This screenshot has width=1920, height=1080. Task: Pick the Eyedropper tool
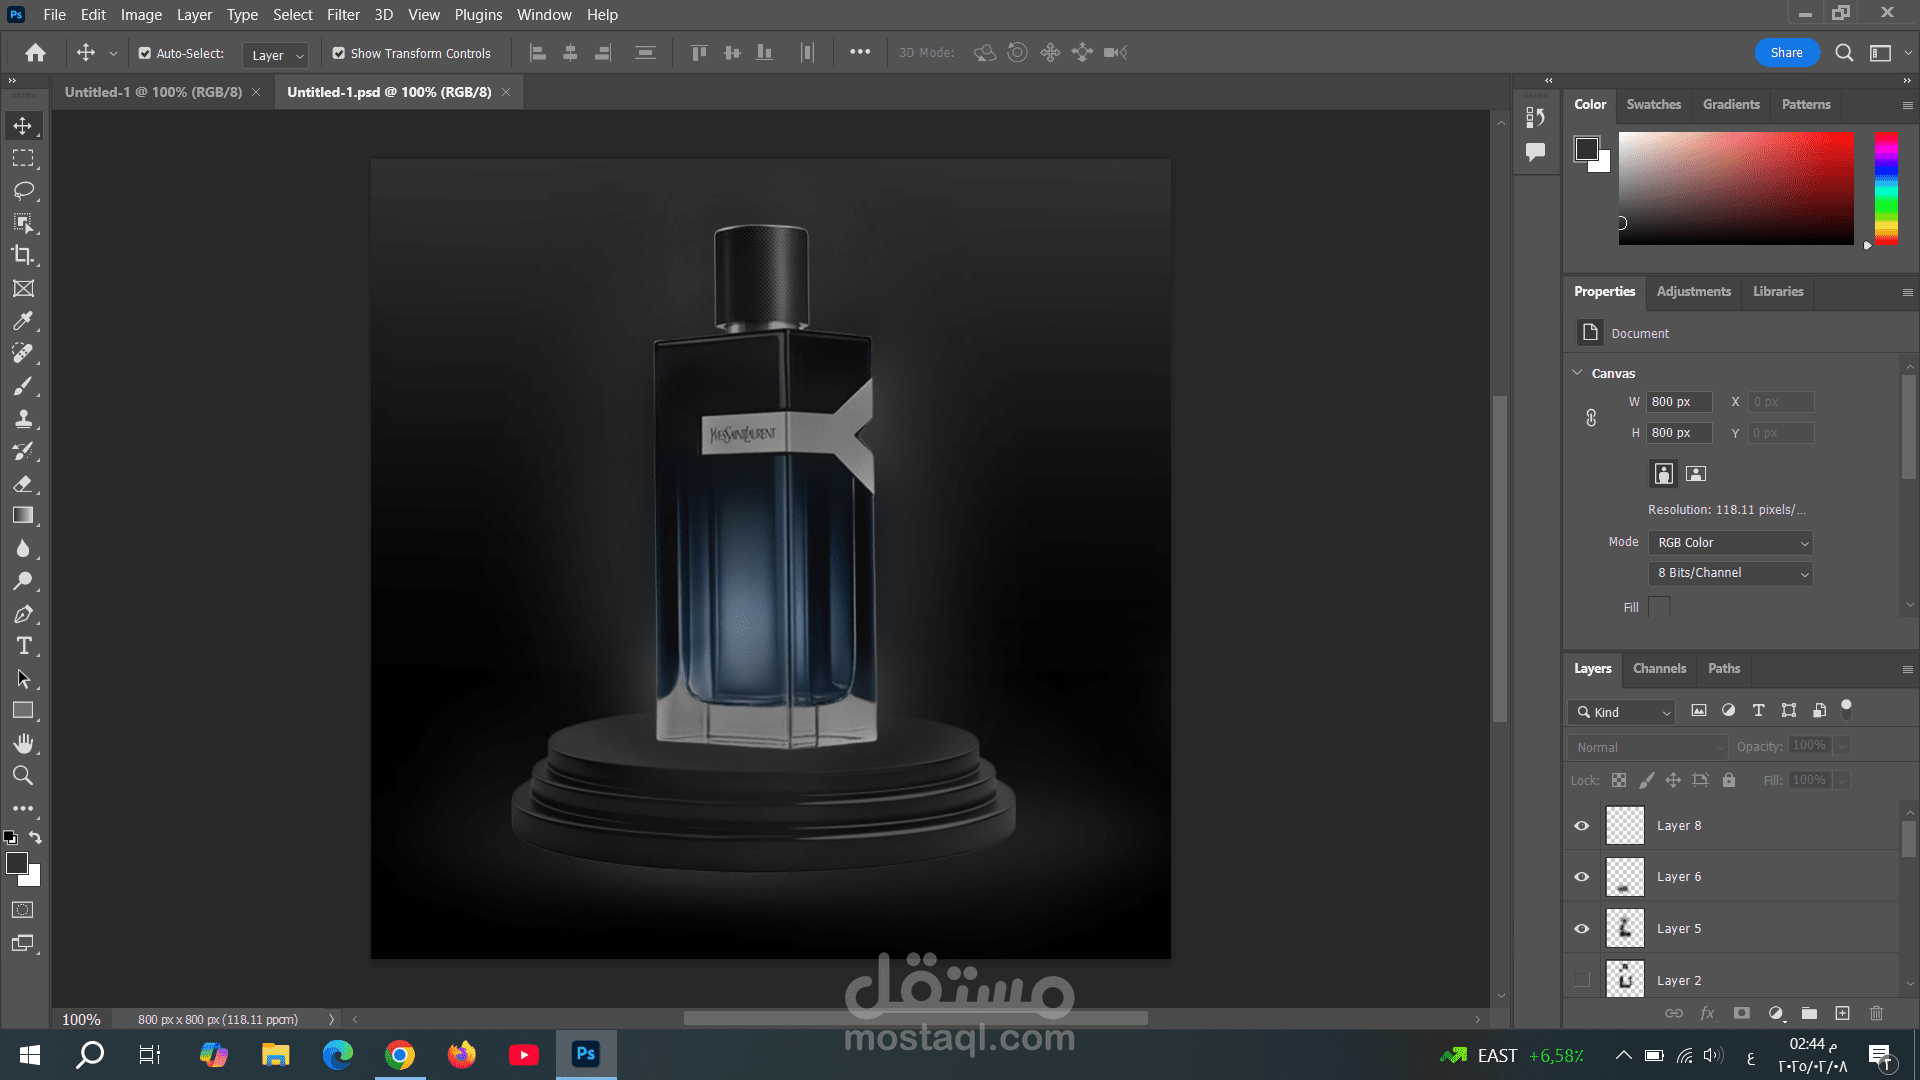pos(23,321)
